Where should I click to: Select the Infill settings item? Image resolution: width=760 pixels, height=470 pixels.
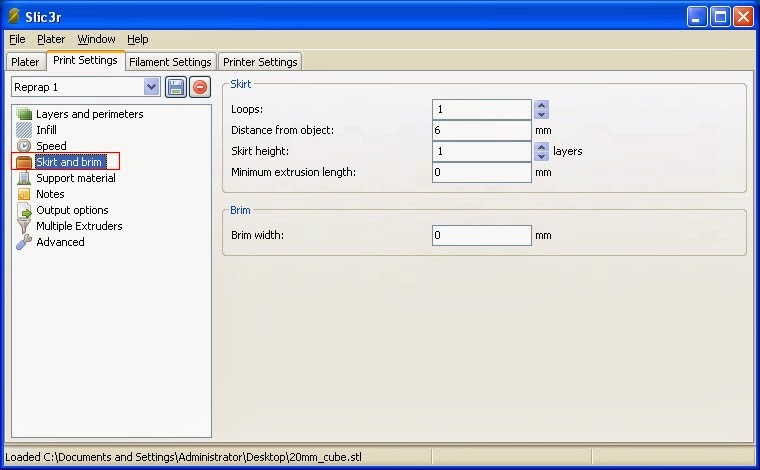[46, 130]
